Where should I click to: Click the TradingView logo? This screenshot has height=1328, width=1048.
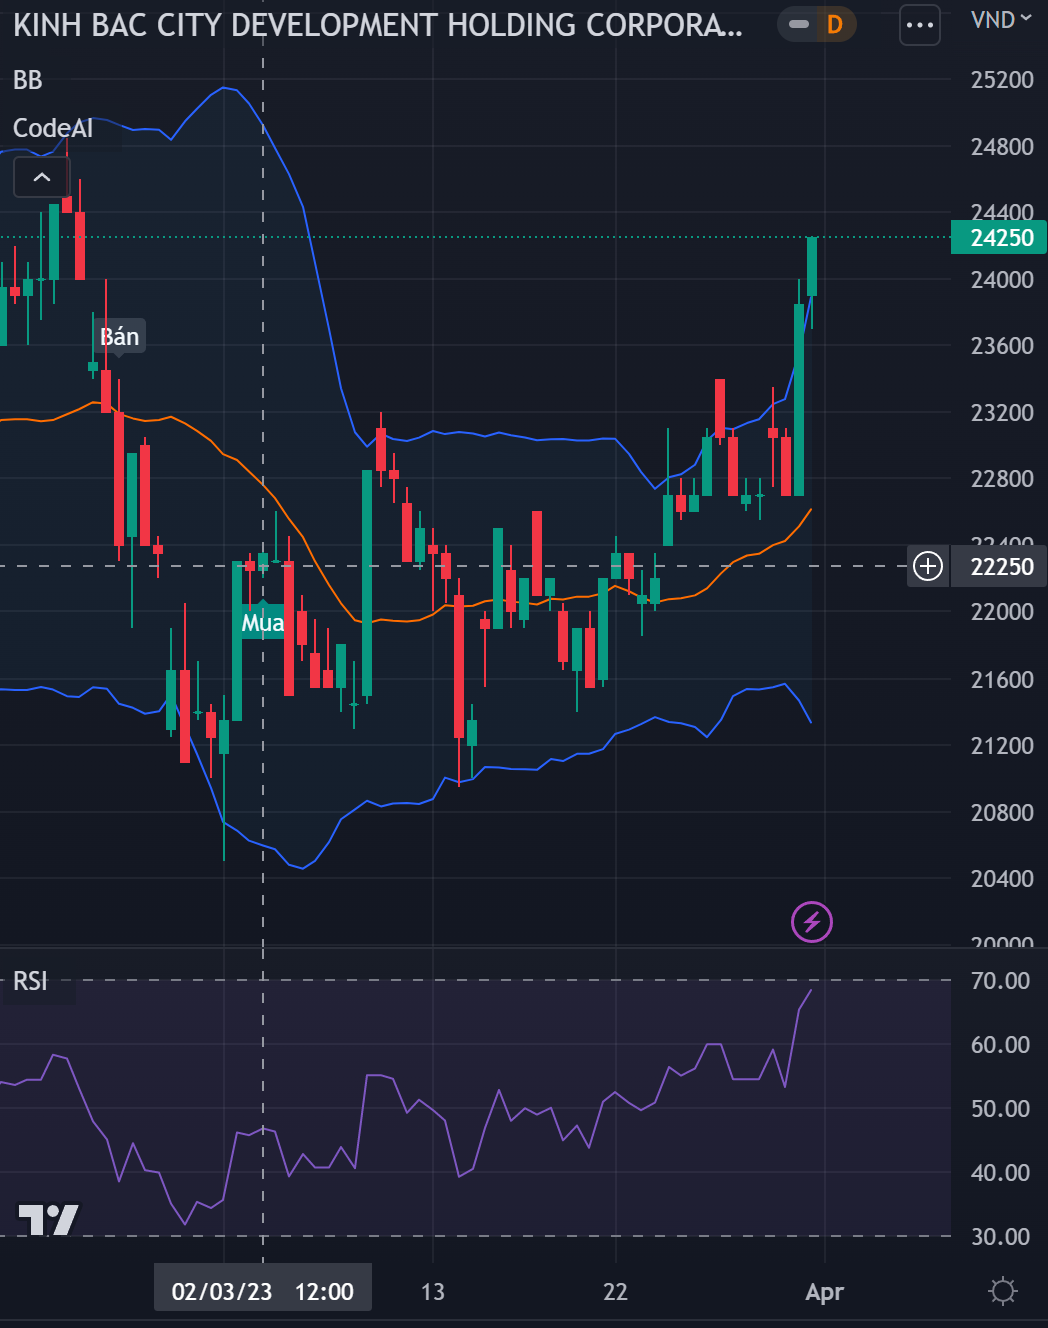point(48,1219)
